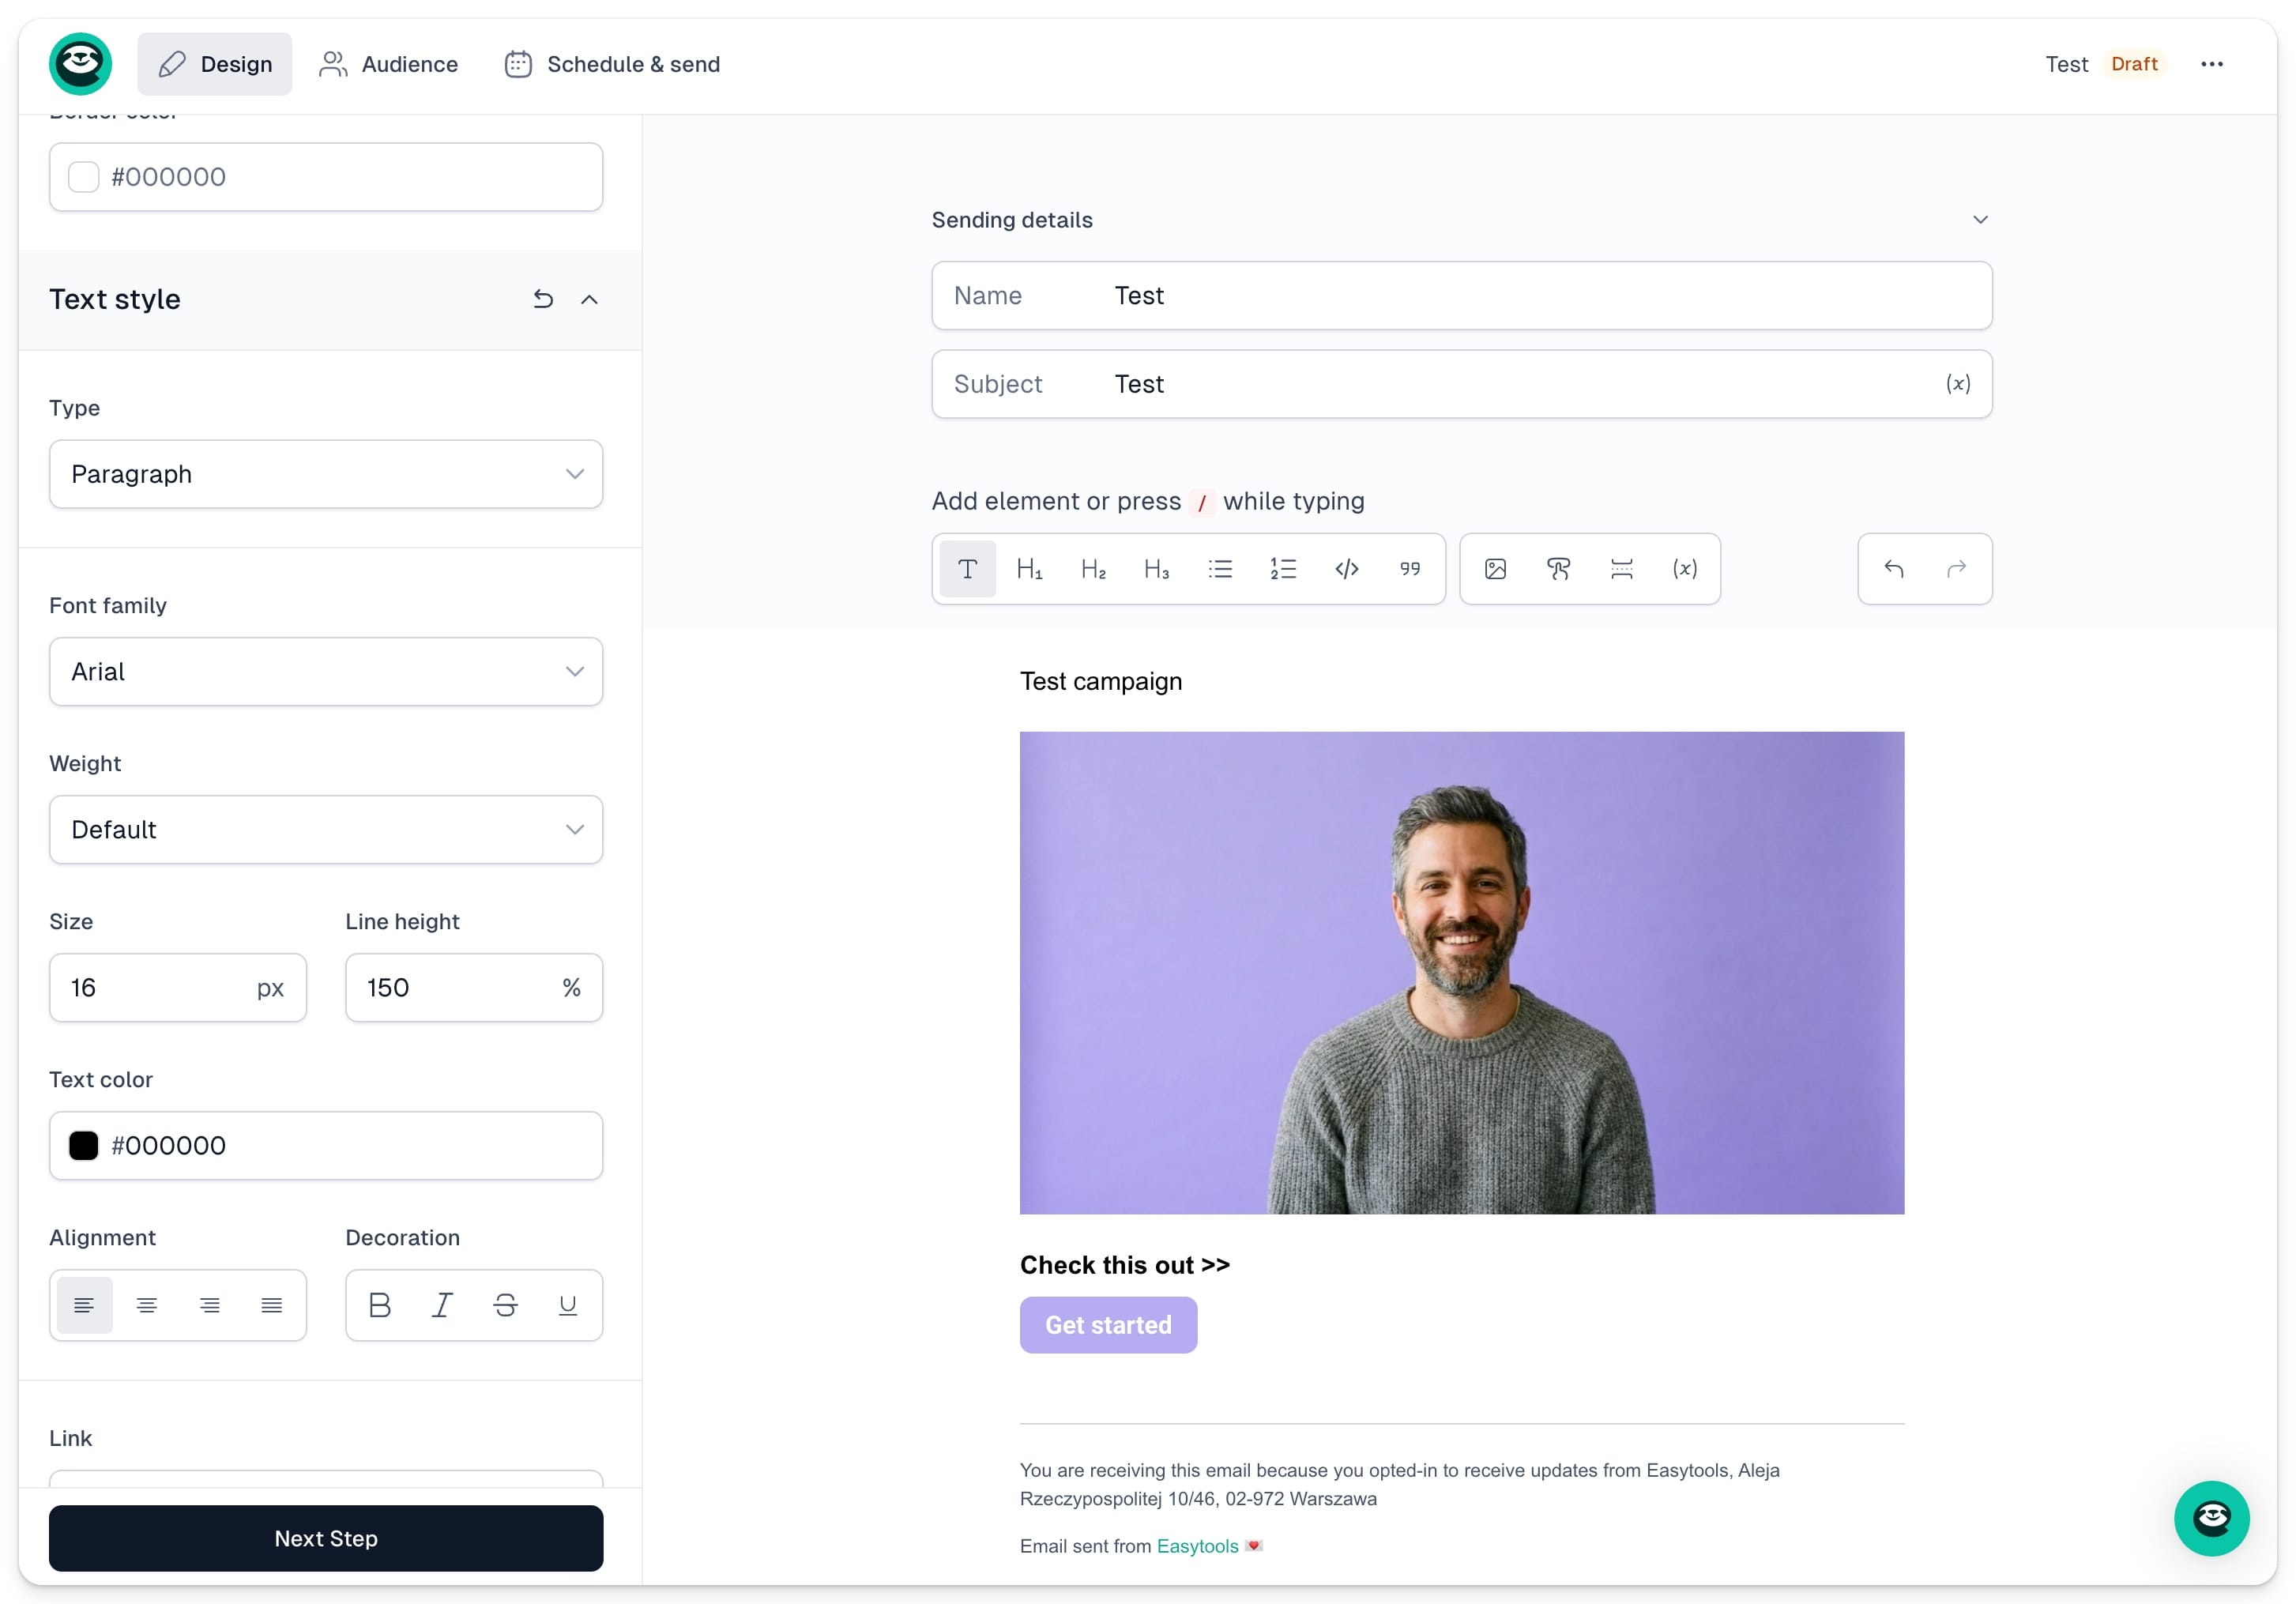The height and width of the screenshot is (1604, 2296).
Task: Reset Text style to defaults
Action: coord(543,299)
